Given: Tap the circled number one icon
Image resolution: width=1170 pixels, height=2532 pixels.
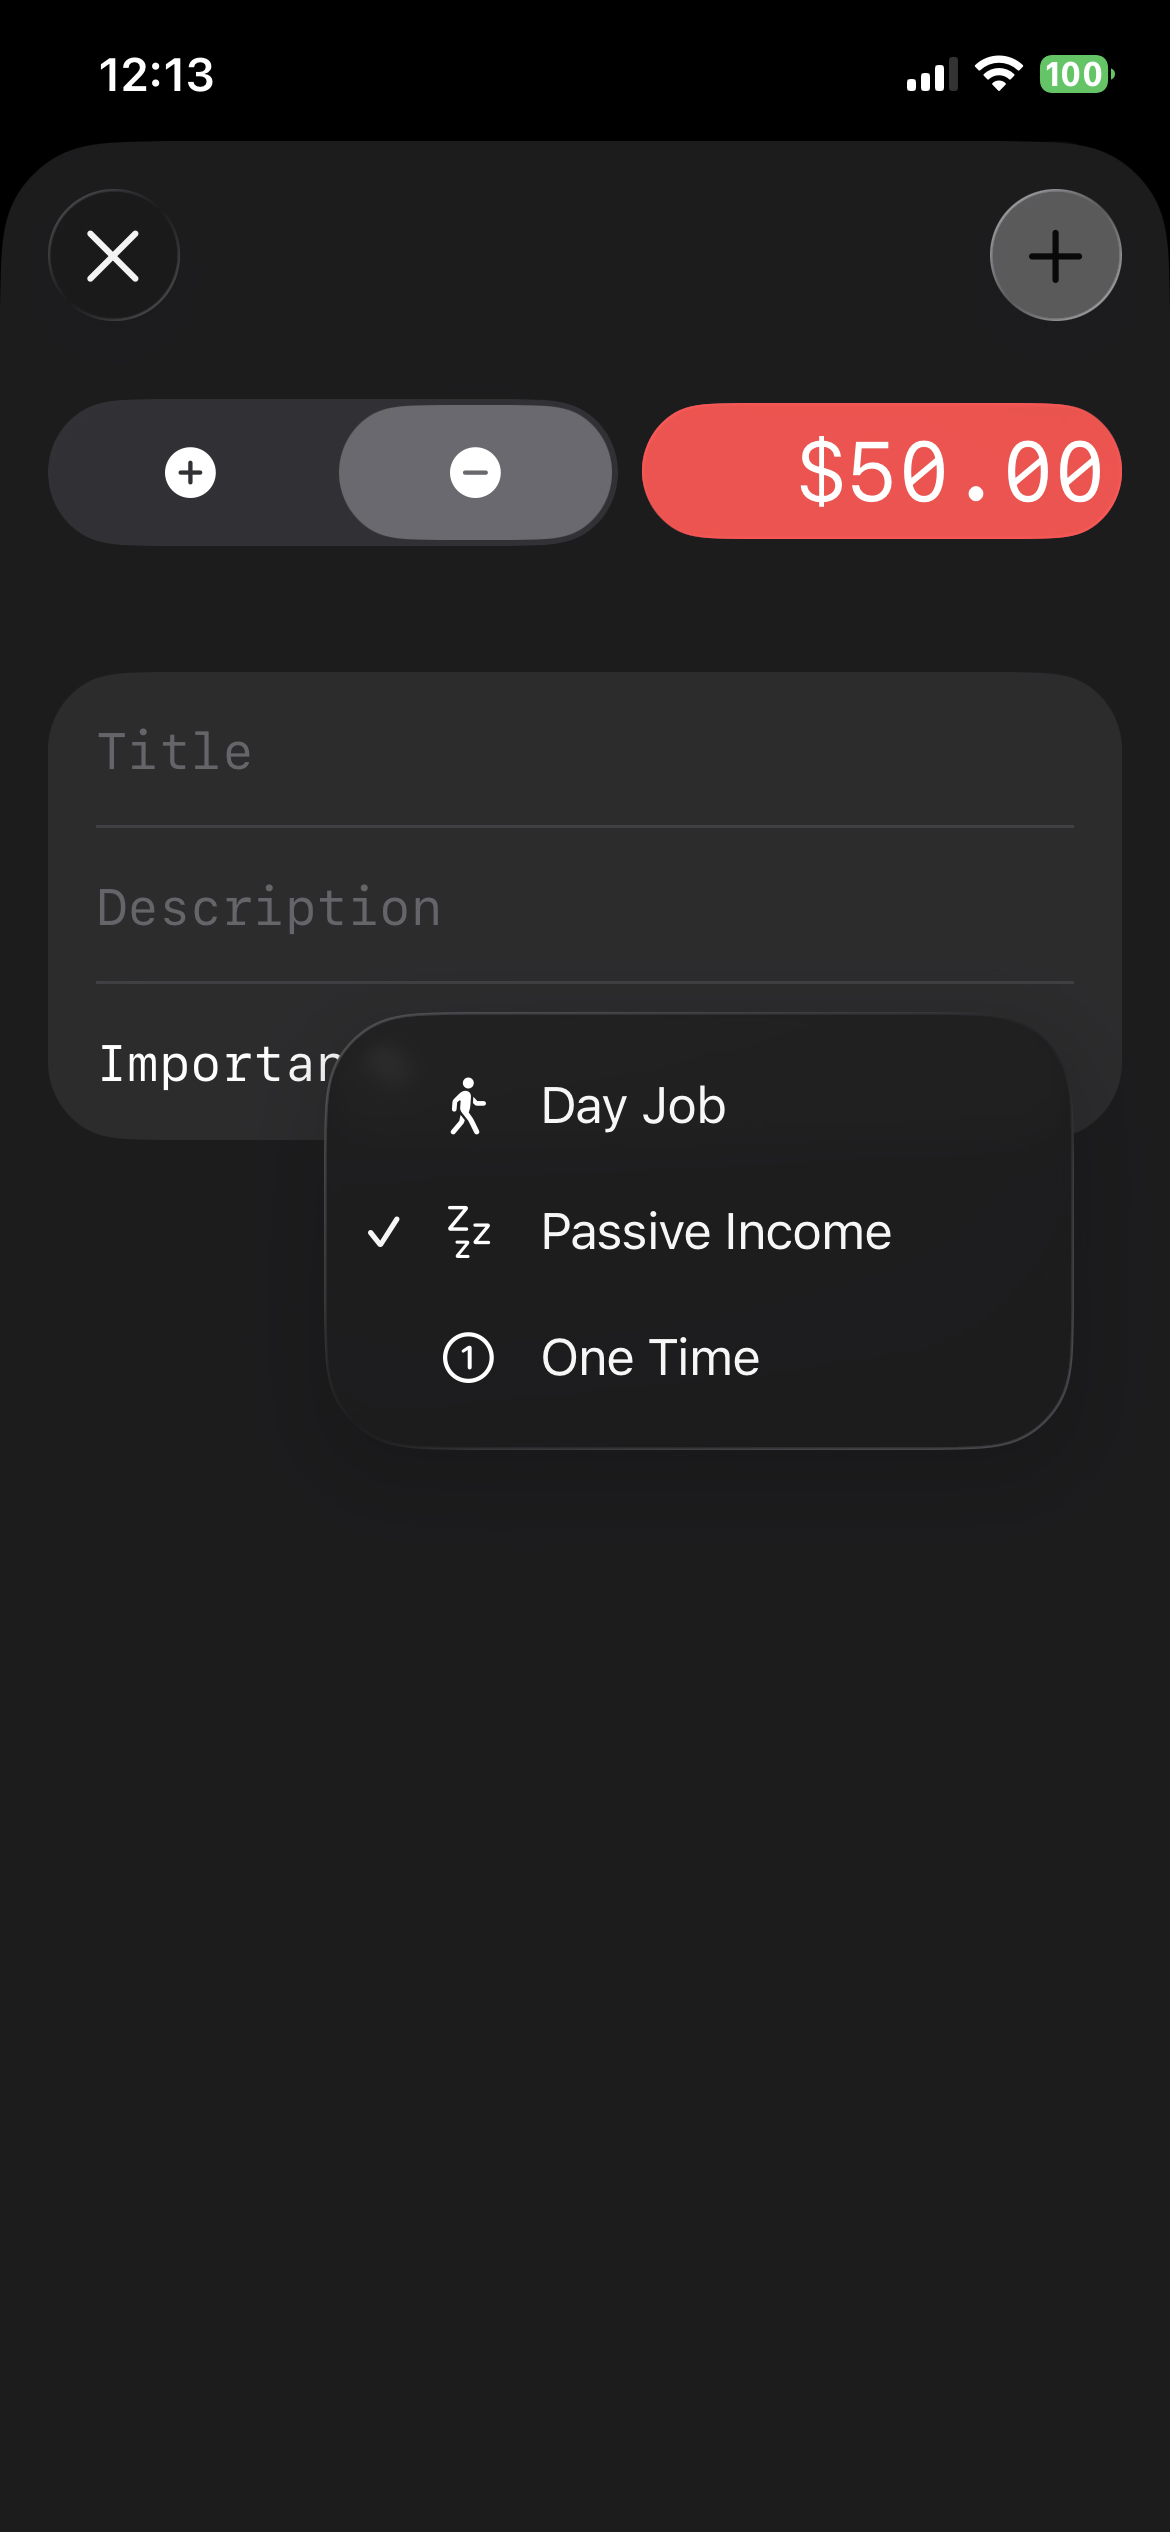Looking at the screenshot, I should point(467,1358).
